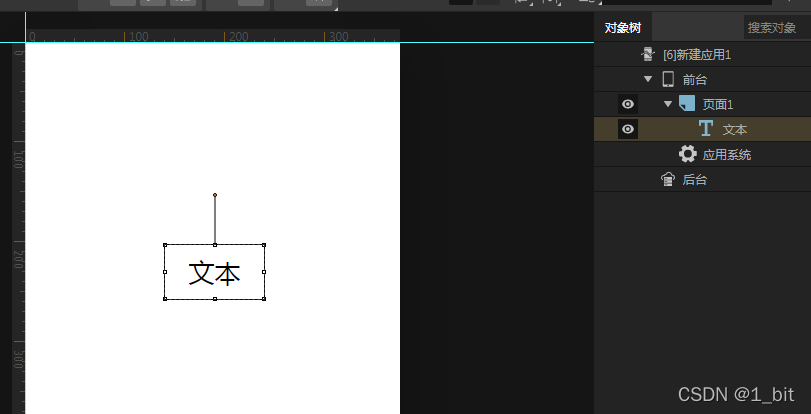
Task: Click bottom-center edge handle of text box
Action: pos(215,299)
